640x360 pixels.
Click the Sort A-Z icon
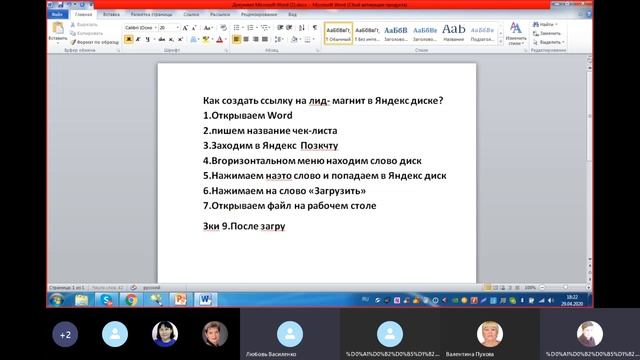click(x=302, y=28)
